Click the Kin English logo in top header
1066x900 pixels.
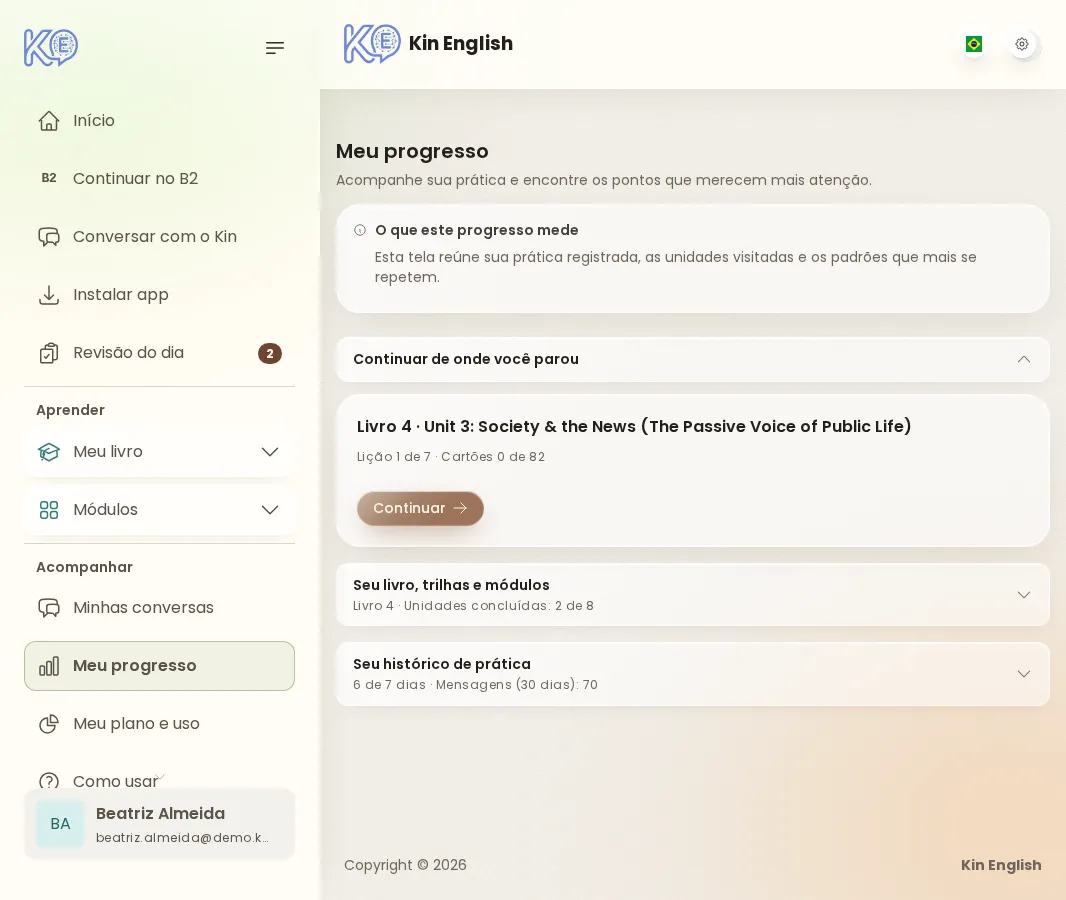coord(372,44)
